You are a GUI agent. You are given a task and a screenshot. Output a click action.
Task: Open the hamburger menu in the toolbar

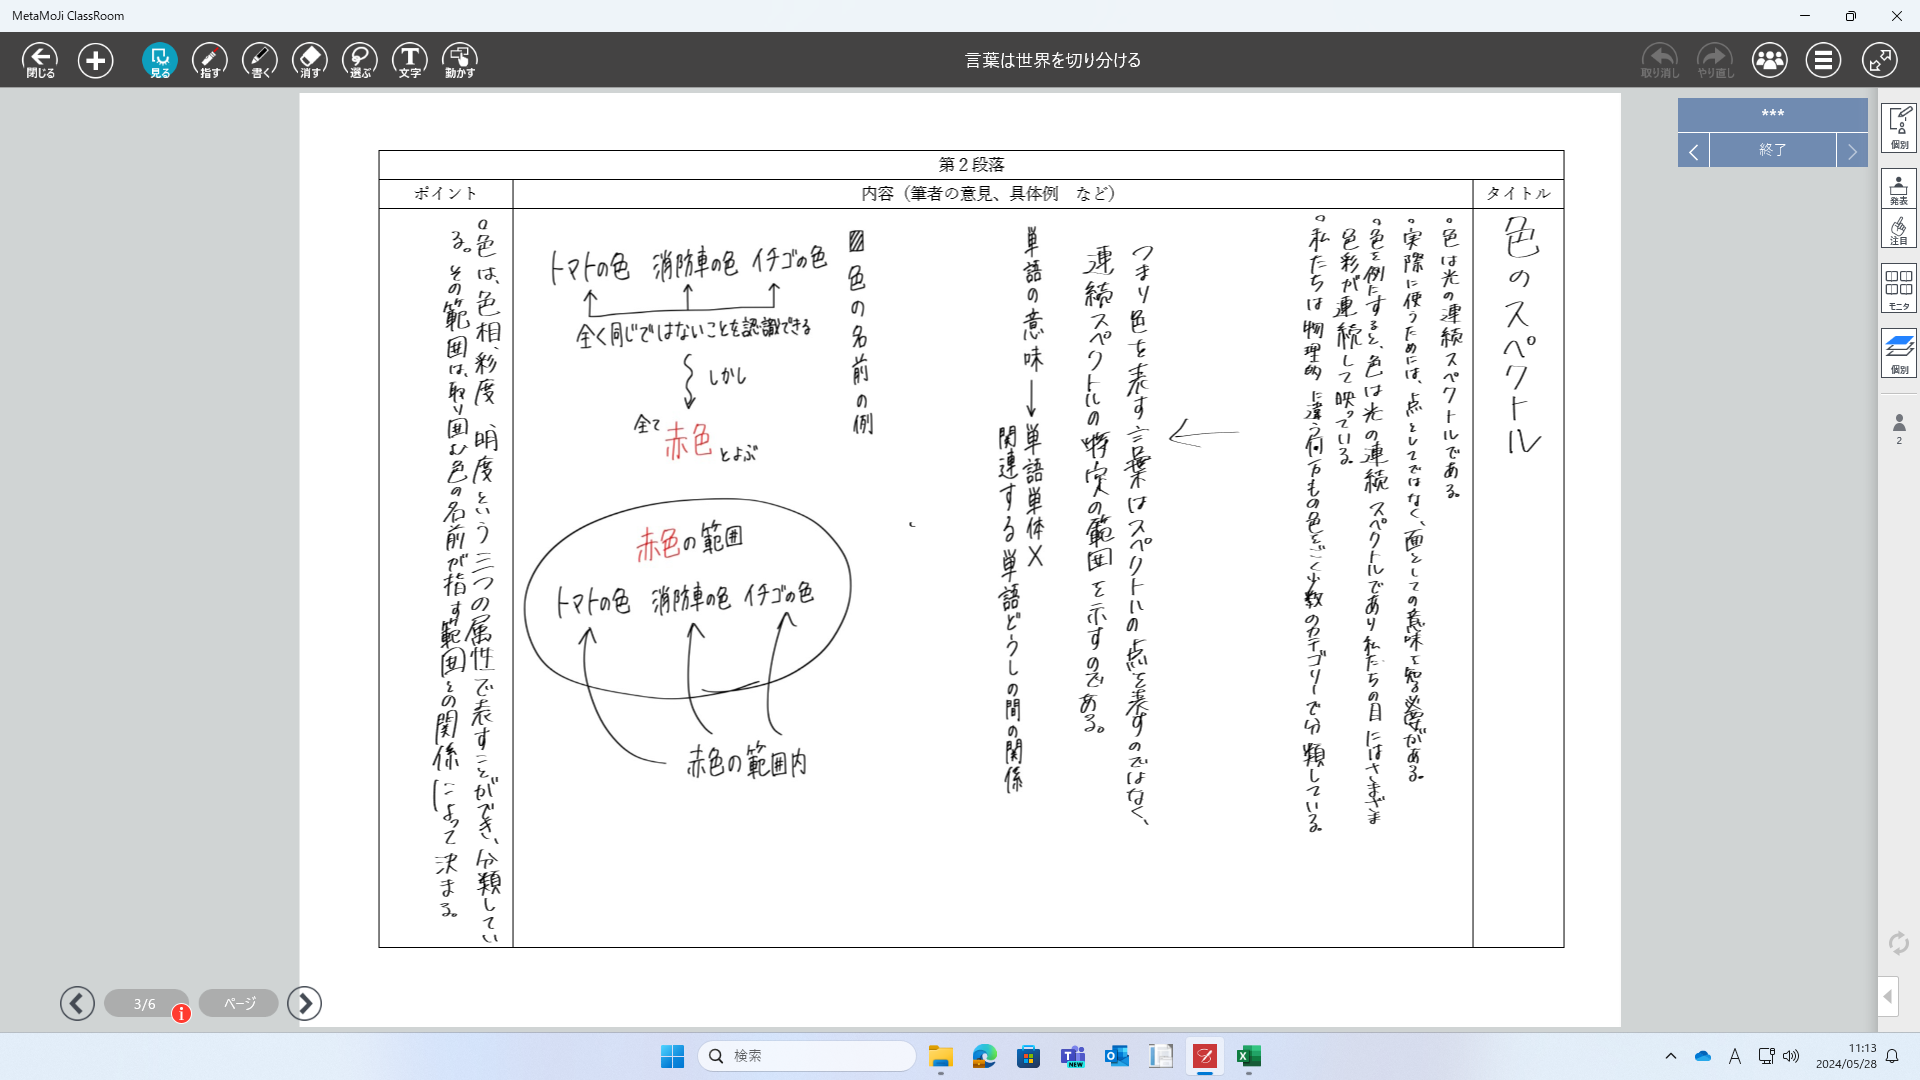1823,60
